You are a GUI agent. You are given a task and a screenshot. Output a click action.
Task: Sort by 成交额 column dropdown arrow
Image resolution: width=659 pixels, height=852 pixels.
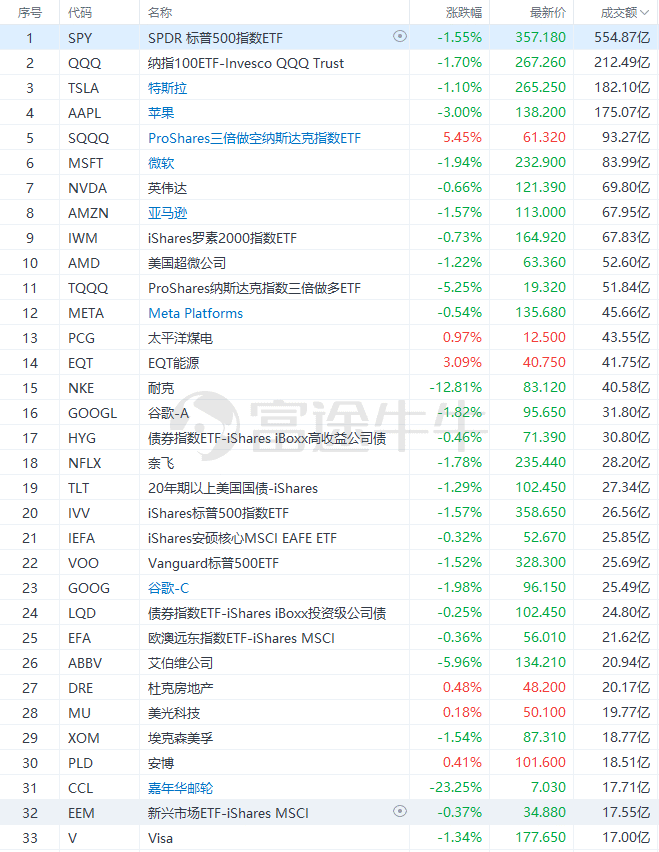tap(645, 12)
